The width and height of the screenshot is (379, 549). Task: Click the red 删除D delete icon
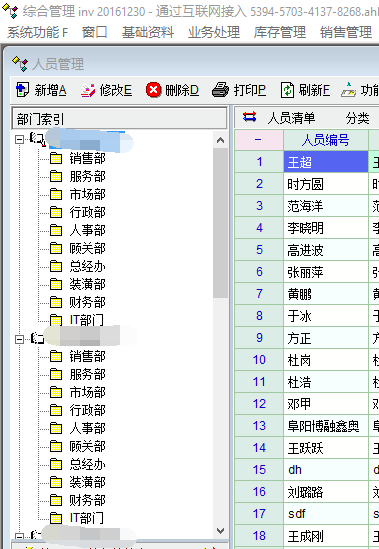pyautogui.click(x=153, y=90)
